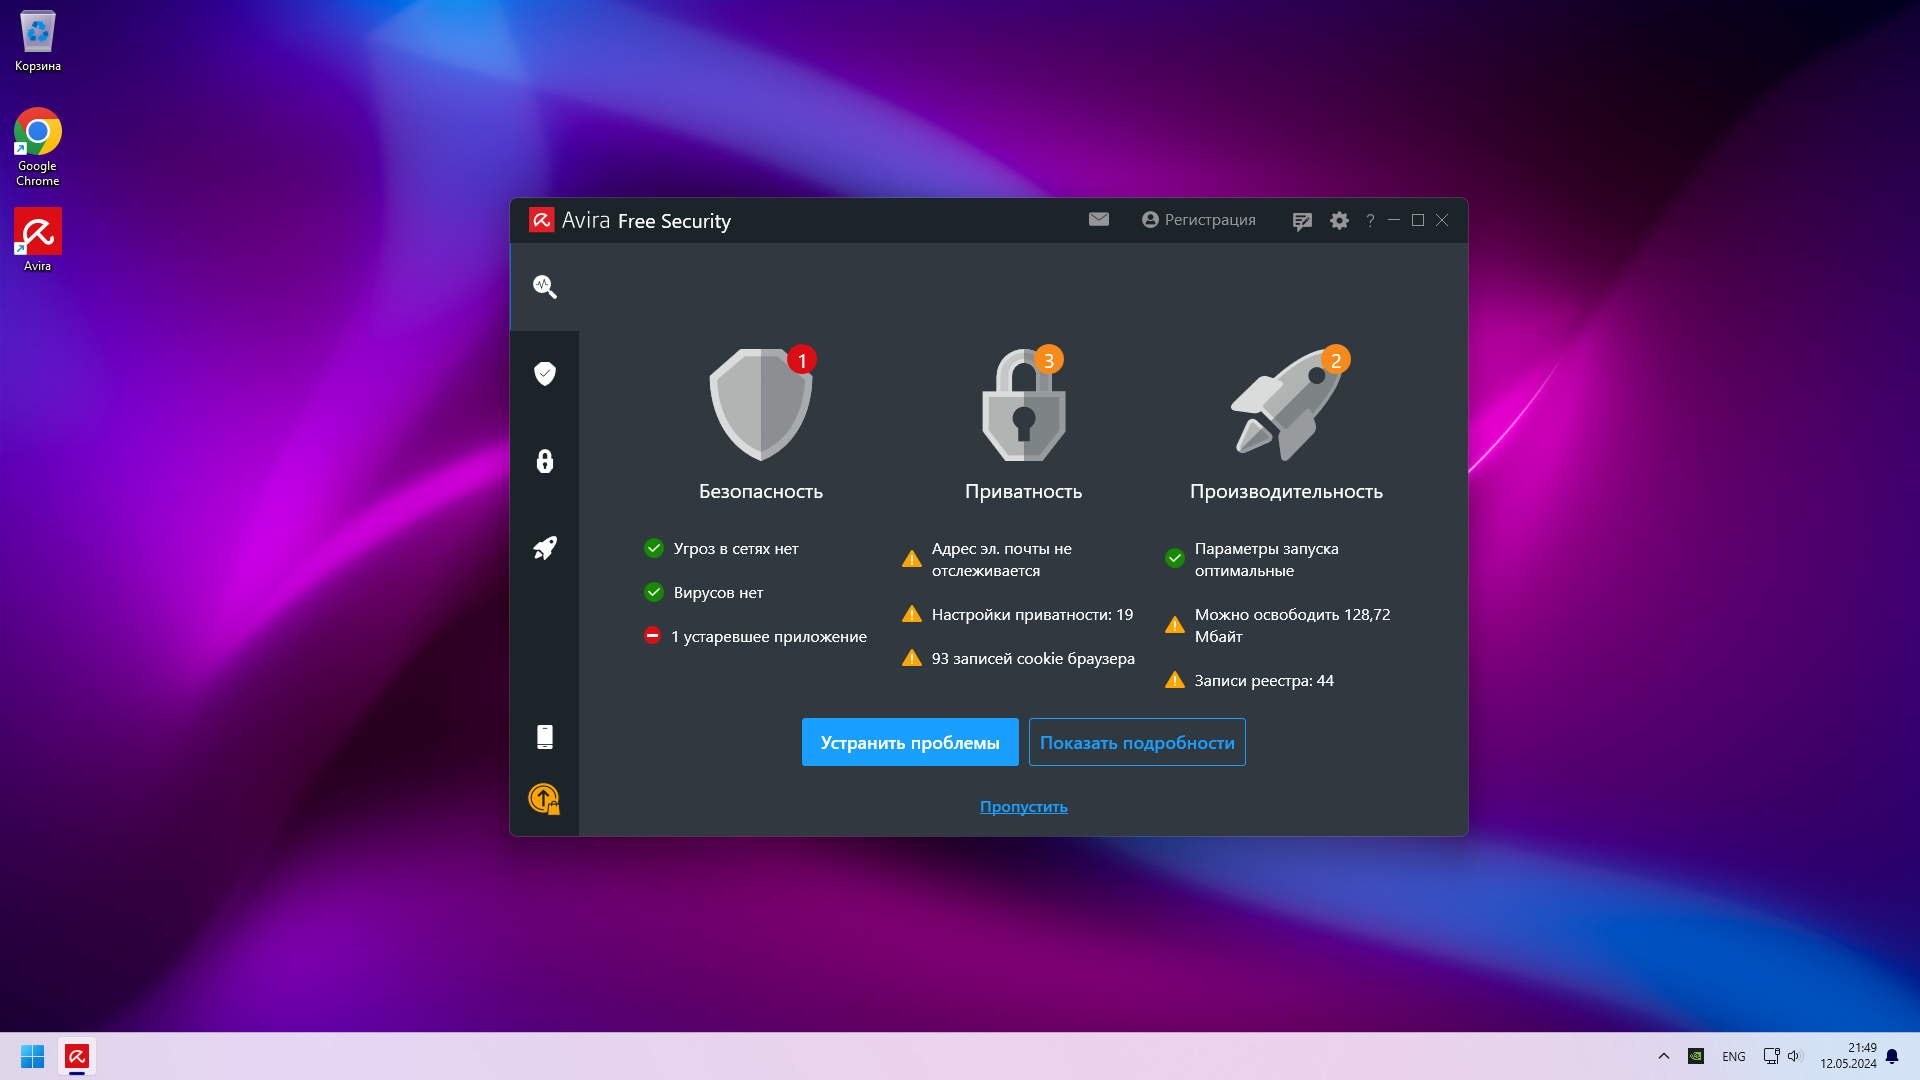
Task: Open the Performance rocket sidebar section
Action: tap(544, 548)
